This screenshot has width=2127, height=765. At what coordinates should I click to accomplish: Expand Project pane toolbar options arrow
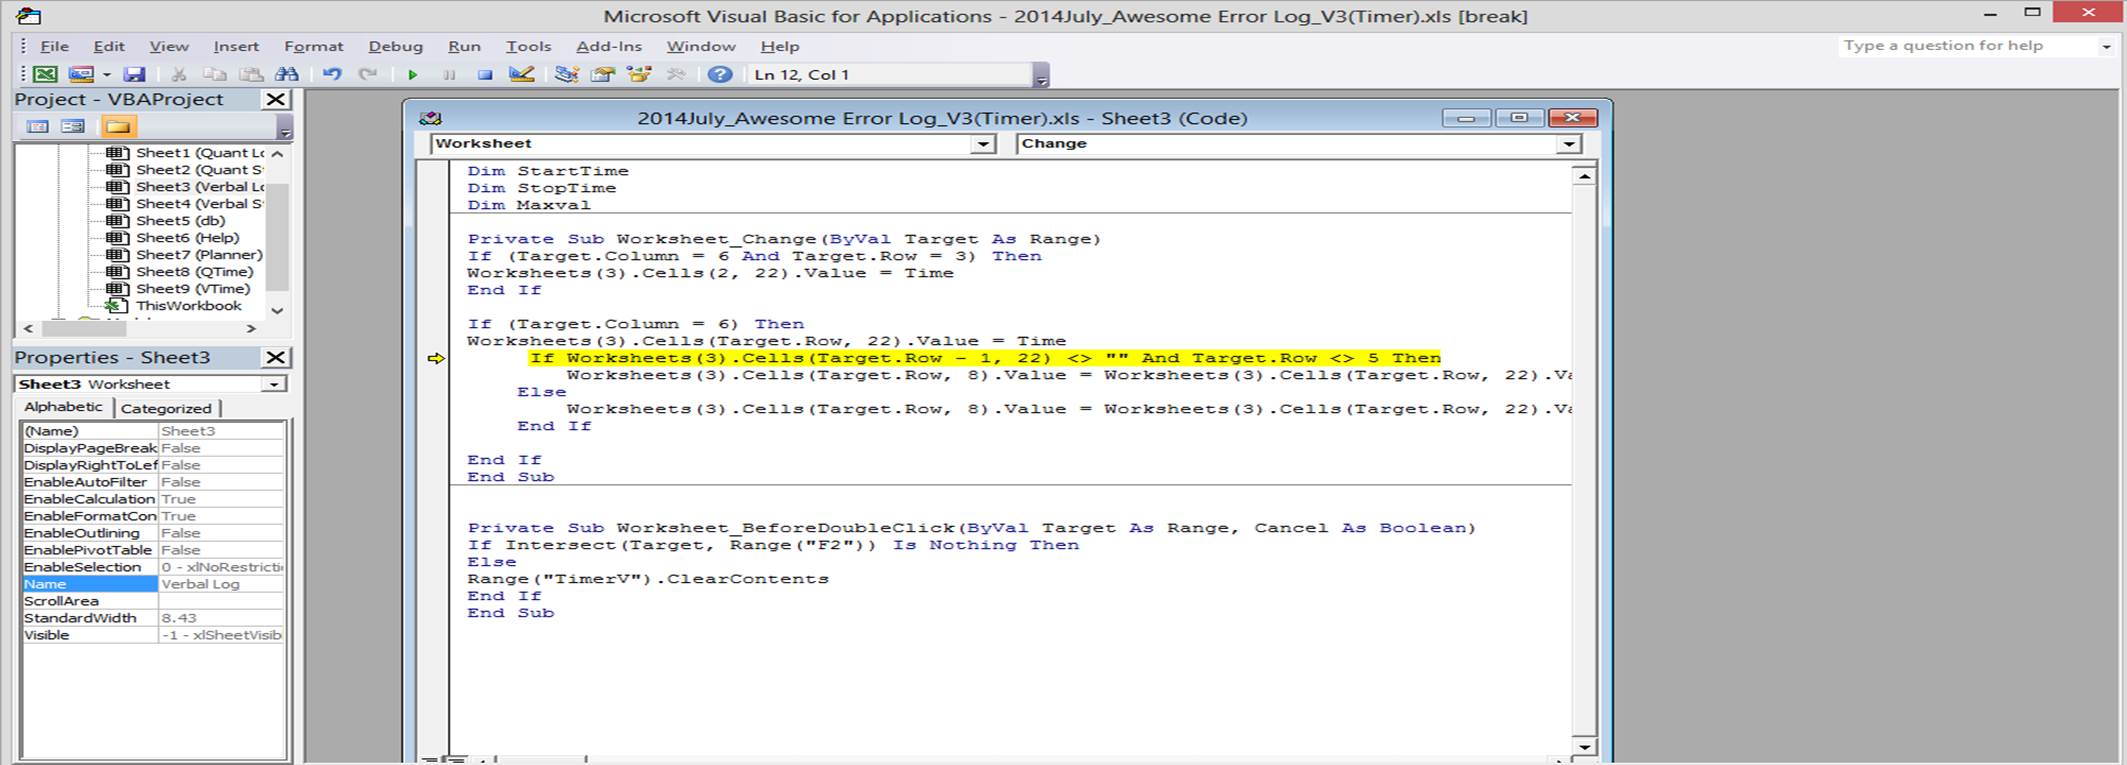point(285,127)
